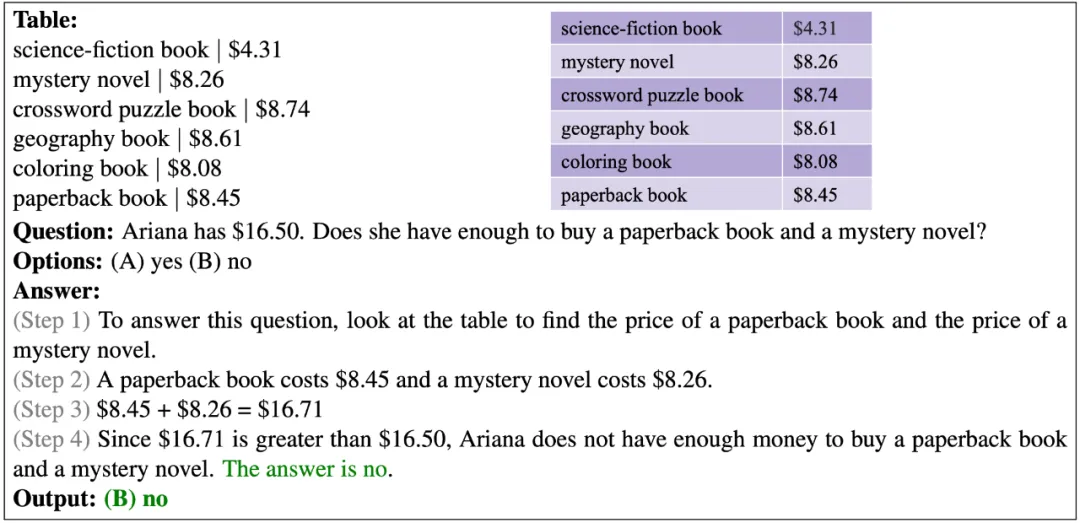
Task: Click the bold Answer: label
Action: (56, 291)
